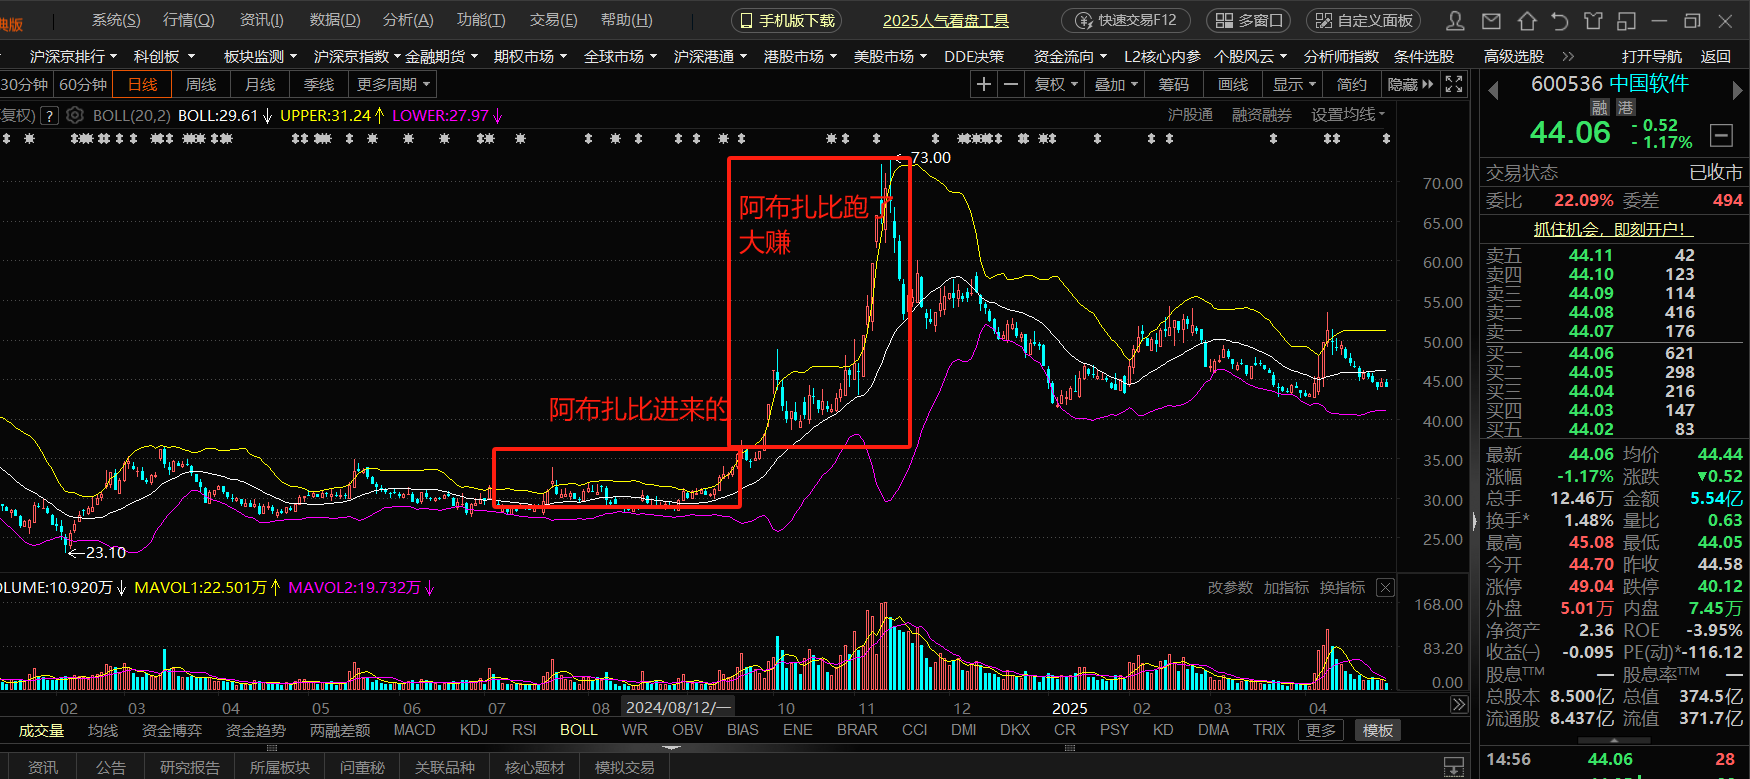Viewport: 1750px width, 779px height.
Task: Click the 2024/08/12 date timeline marker
Action: pyautogui.click(x=677, y=707)
